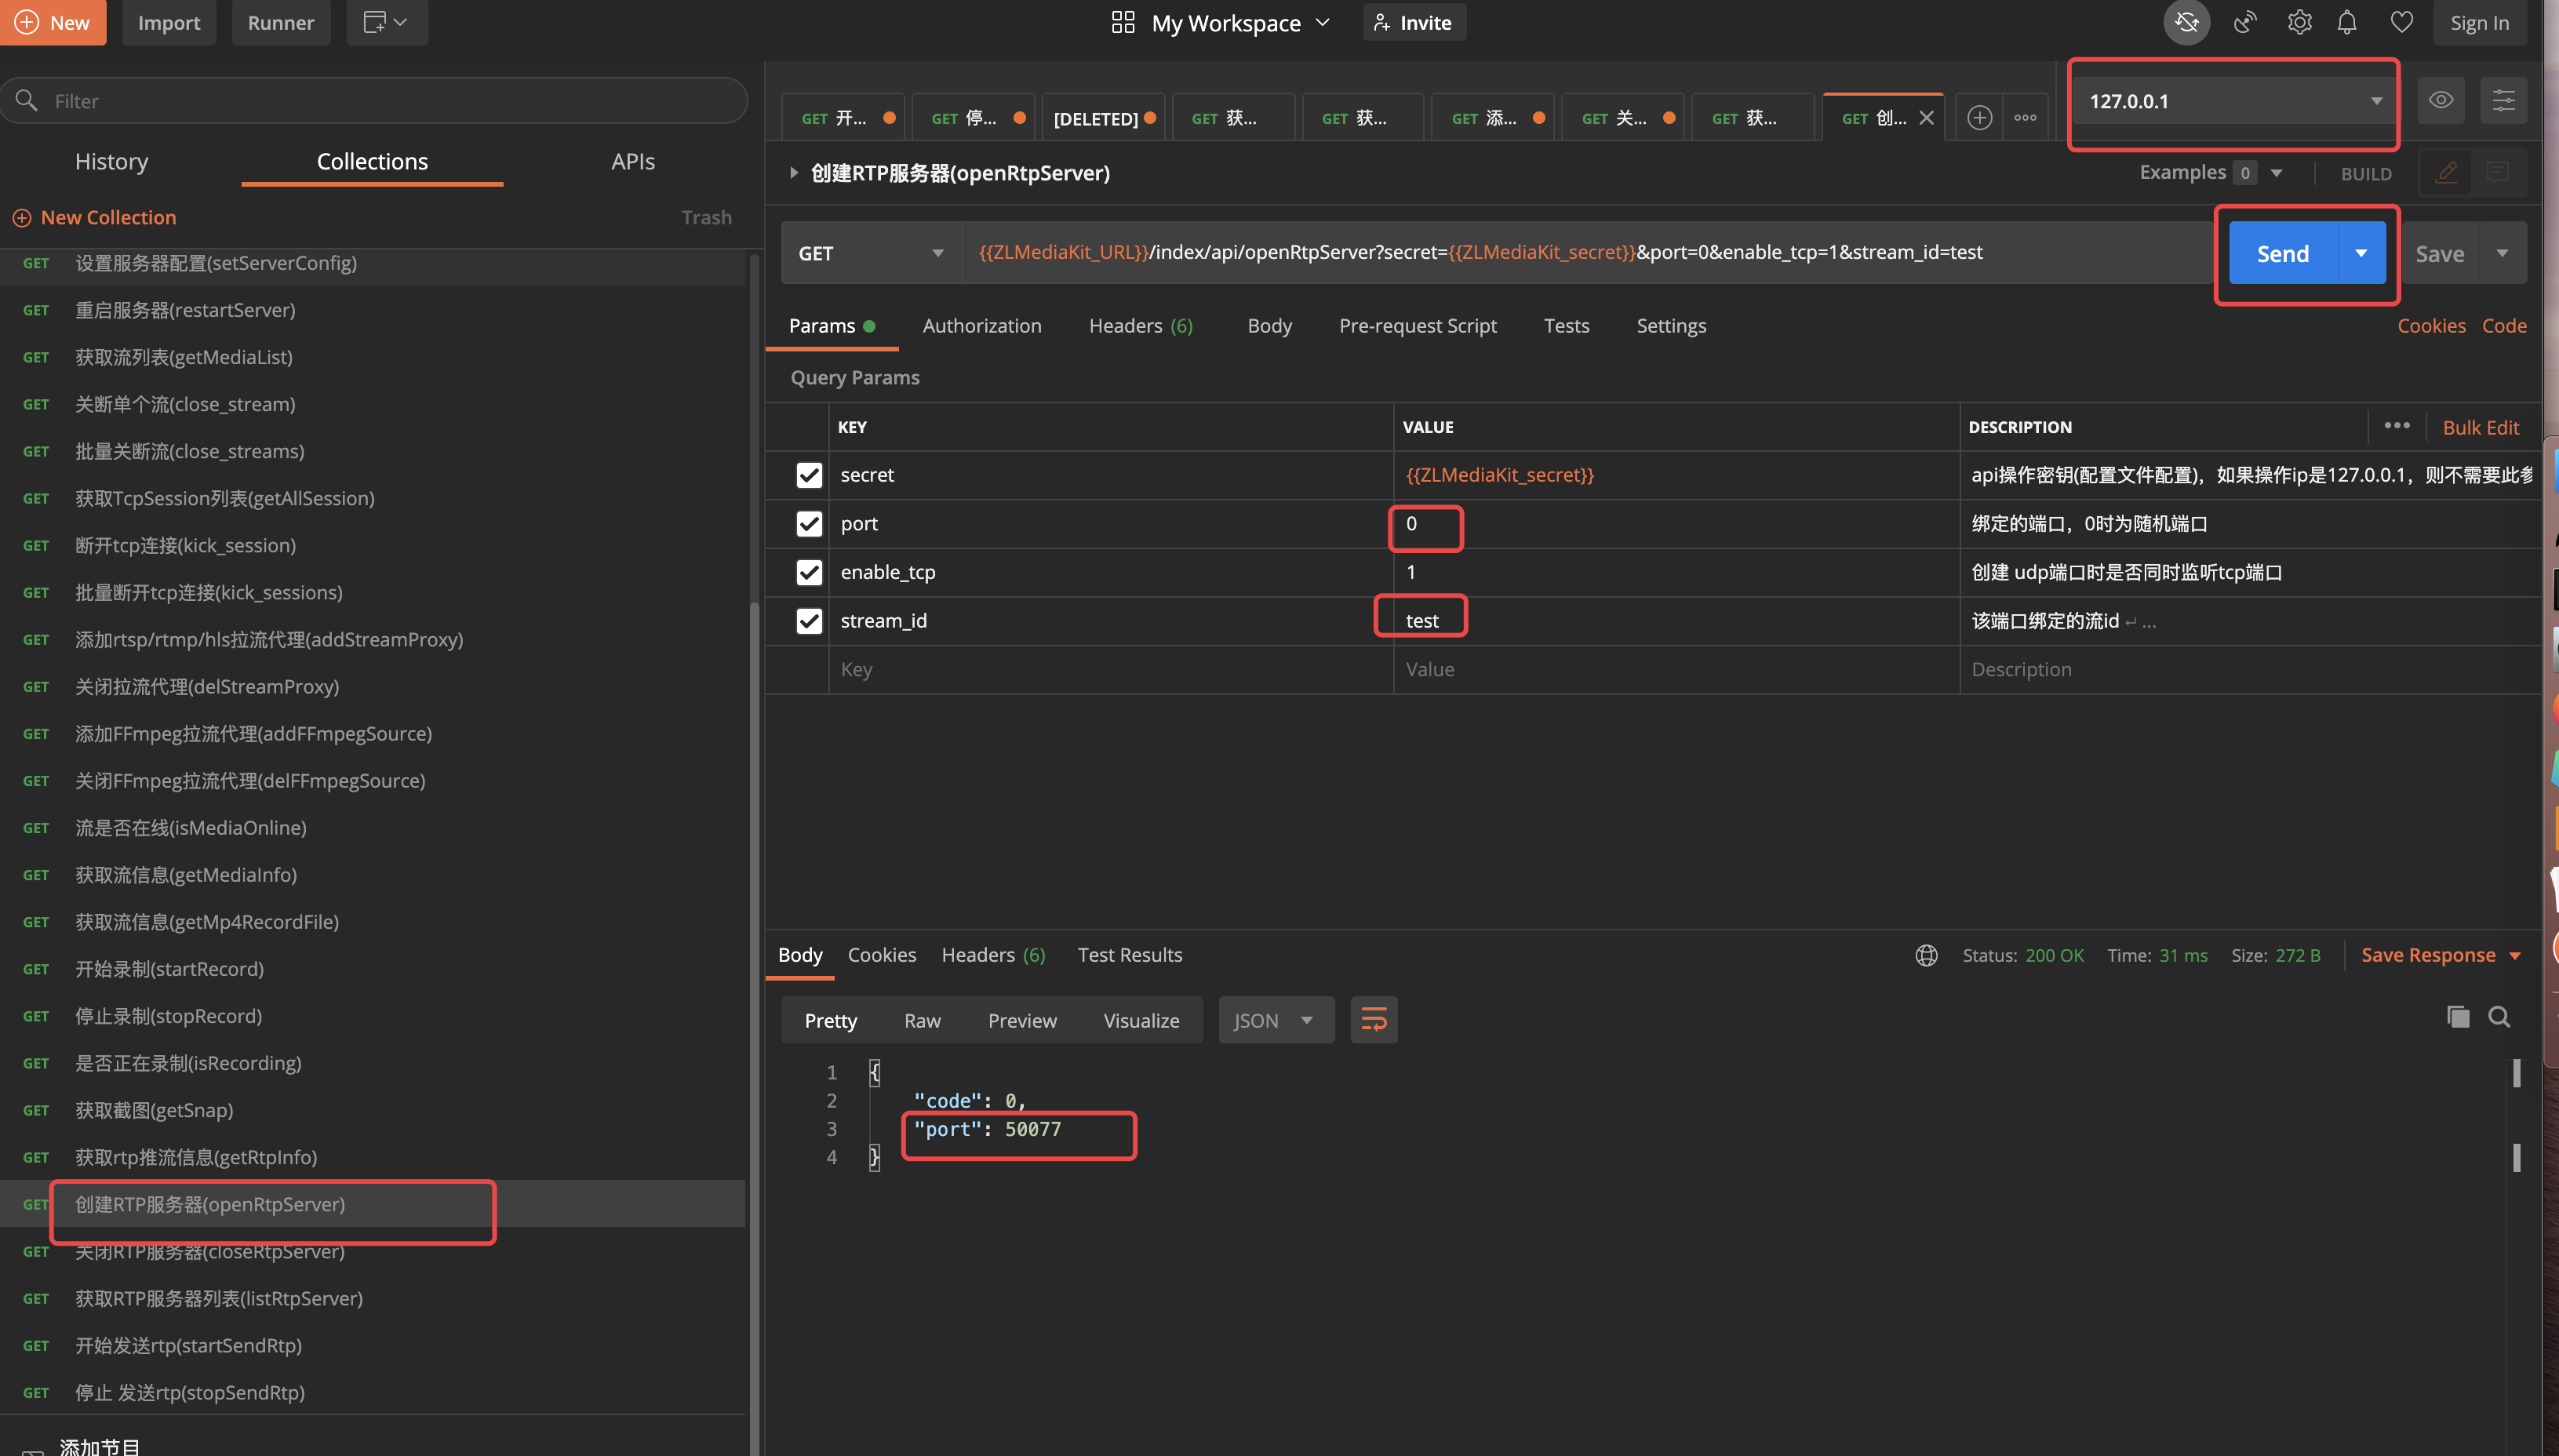Screen dimensions: 2559x1456
Task: Toggle the wrap lines icon in response
Action: (1373, 1020)
